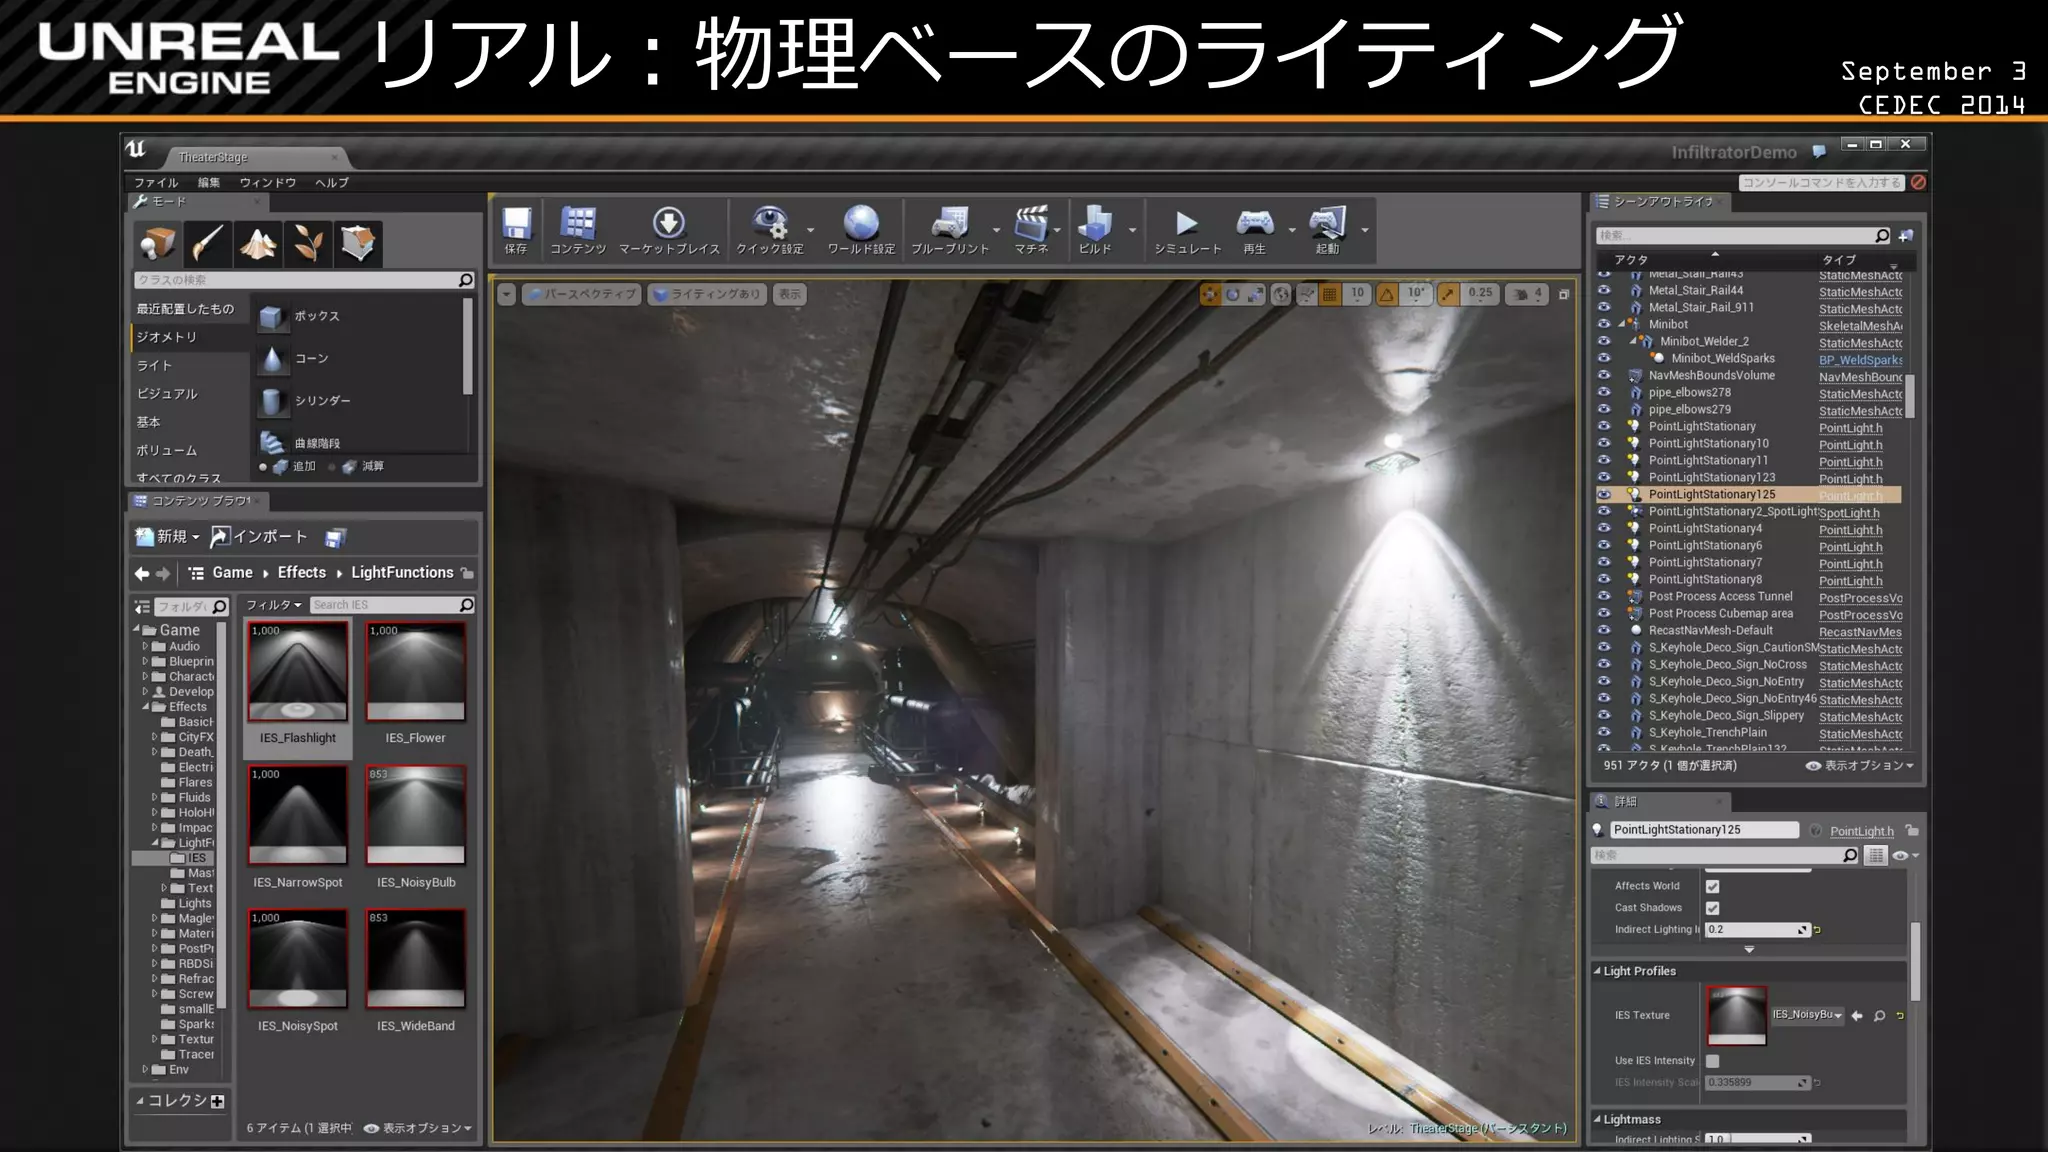Select the IES_Flashlight thumbnail

coord(298,672)
